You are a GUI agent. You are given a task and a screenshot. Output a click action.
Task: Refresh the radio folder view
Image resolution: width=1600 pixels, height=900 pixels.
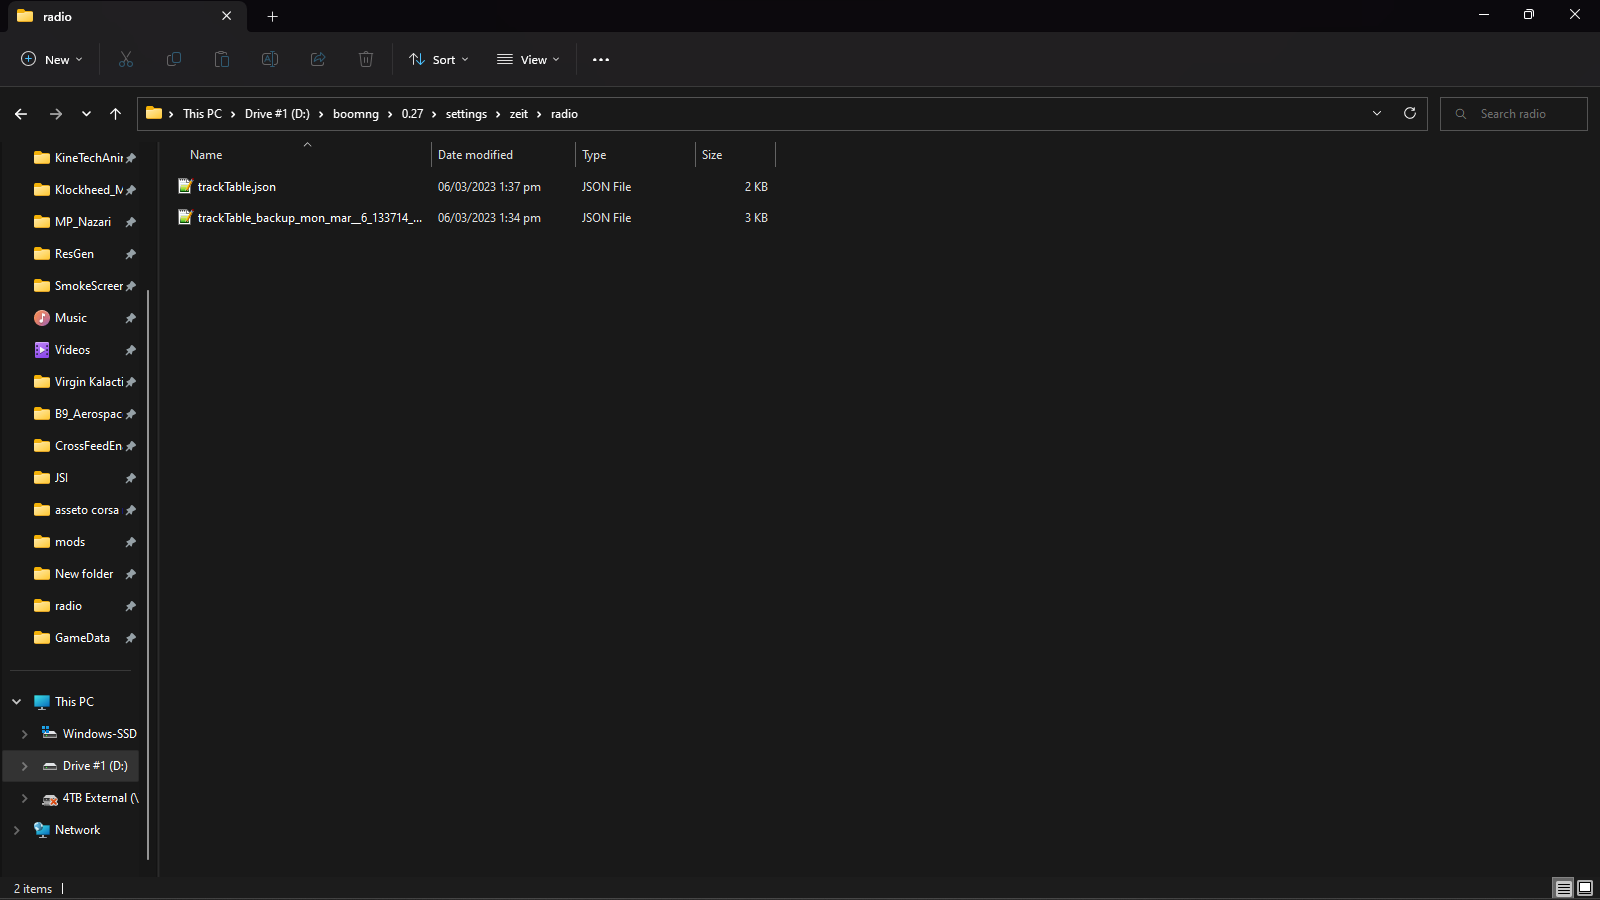click(1410, 113)
